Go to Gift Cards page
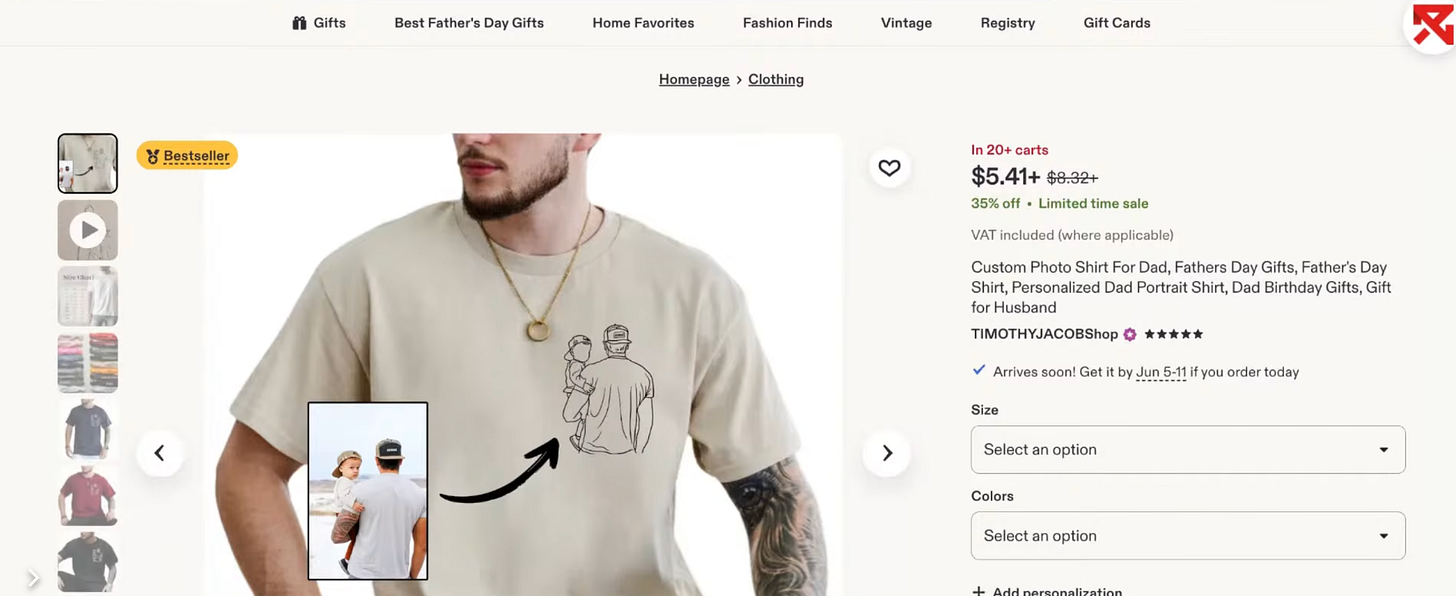Image resolution: width=1456 pixels, height=596 pixels. (1117, 22)
